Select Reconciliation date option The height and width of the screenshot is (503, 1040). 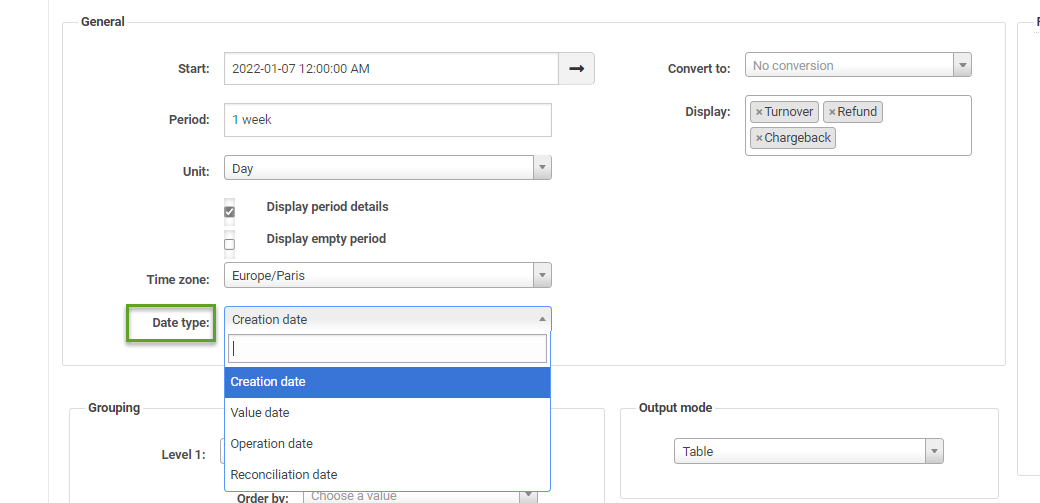(x=387, y=474)
